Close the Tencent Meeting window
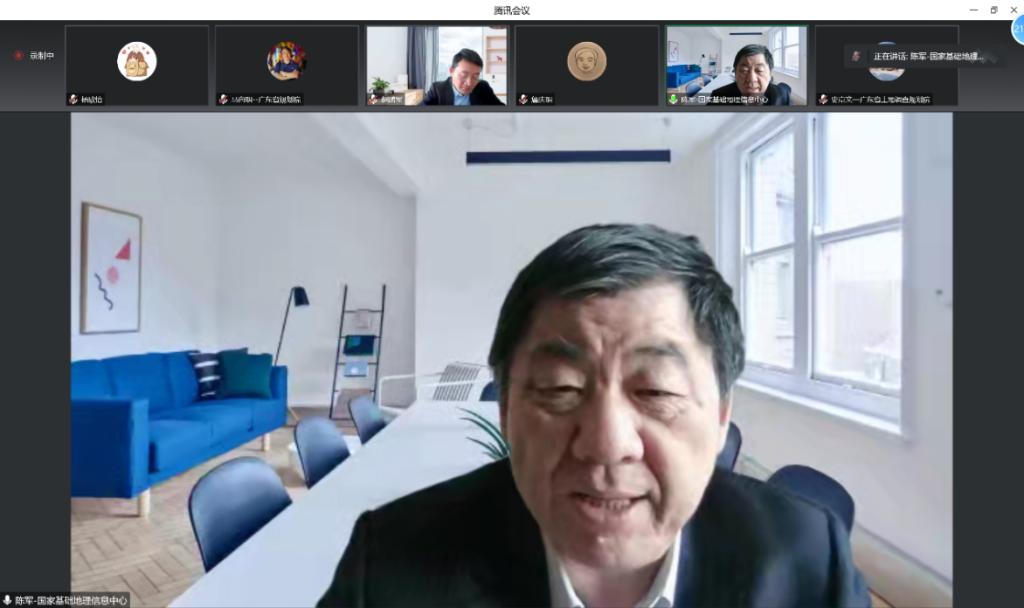 tap(1013, 10)
